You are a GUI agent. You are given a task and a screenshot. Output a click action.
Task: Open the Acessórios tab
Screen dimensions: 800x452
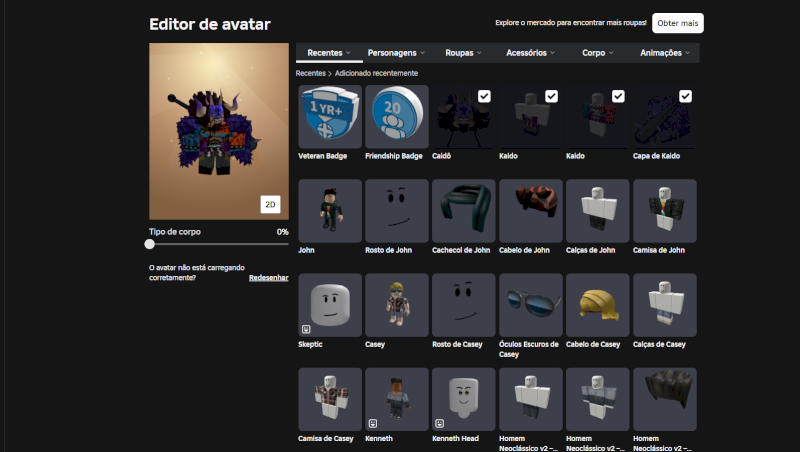(530, 53)
